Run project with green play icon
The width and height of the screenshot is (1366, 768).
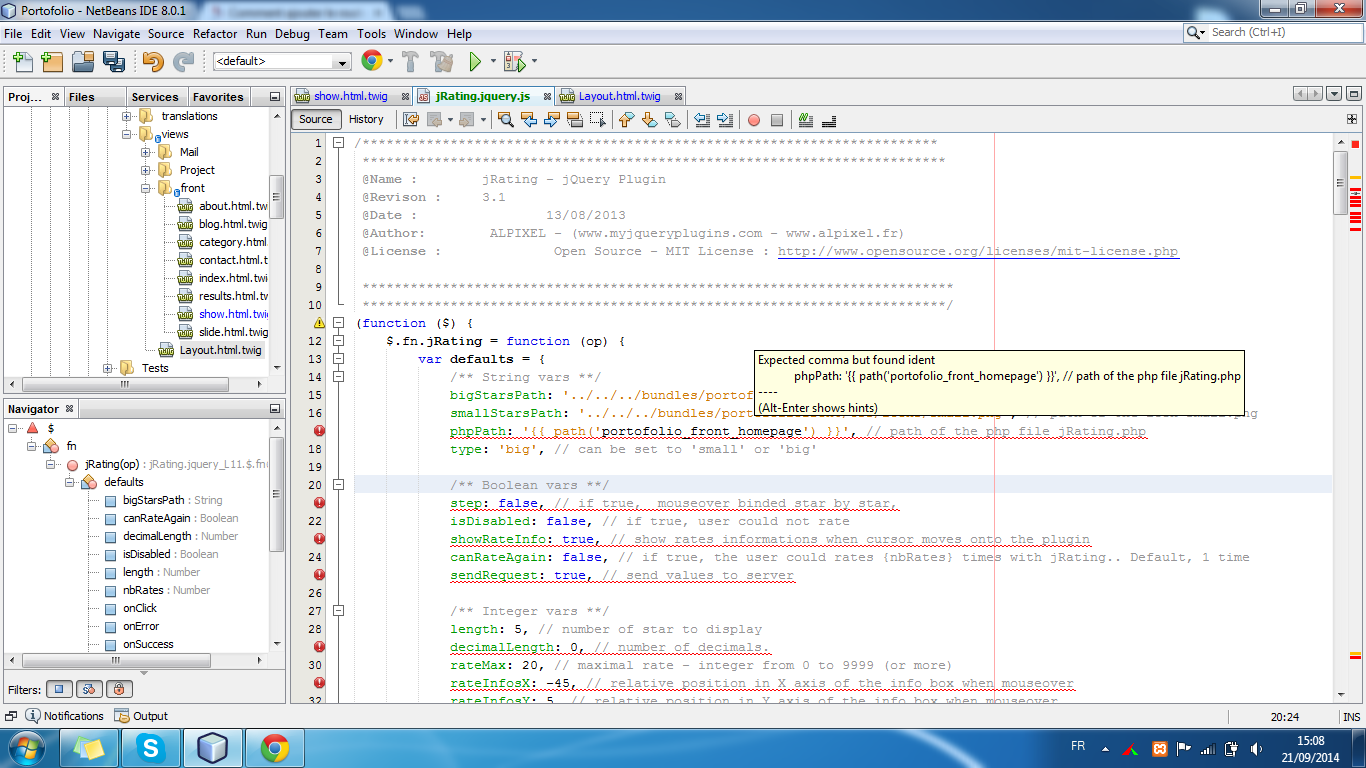[476, 62]
